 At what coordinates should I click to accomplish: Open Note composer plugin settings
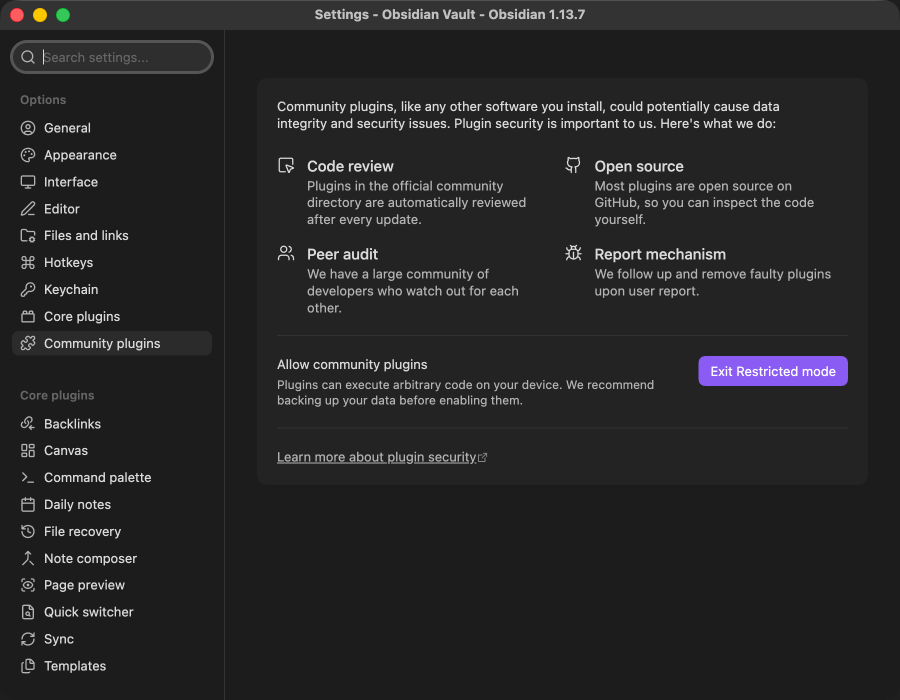pyautogui.click(x=112, y=558)
